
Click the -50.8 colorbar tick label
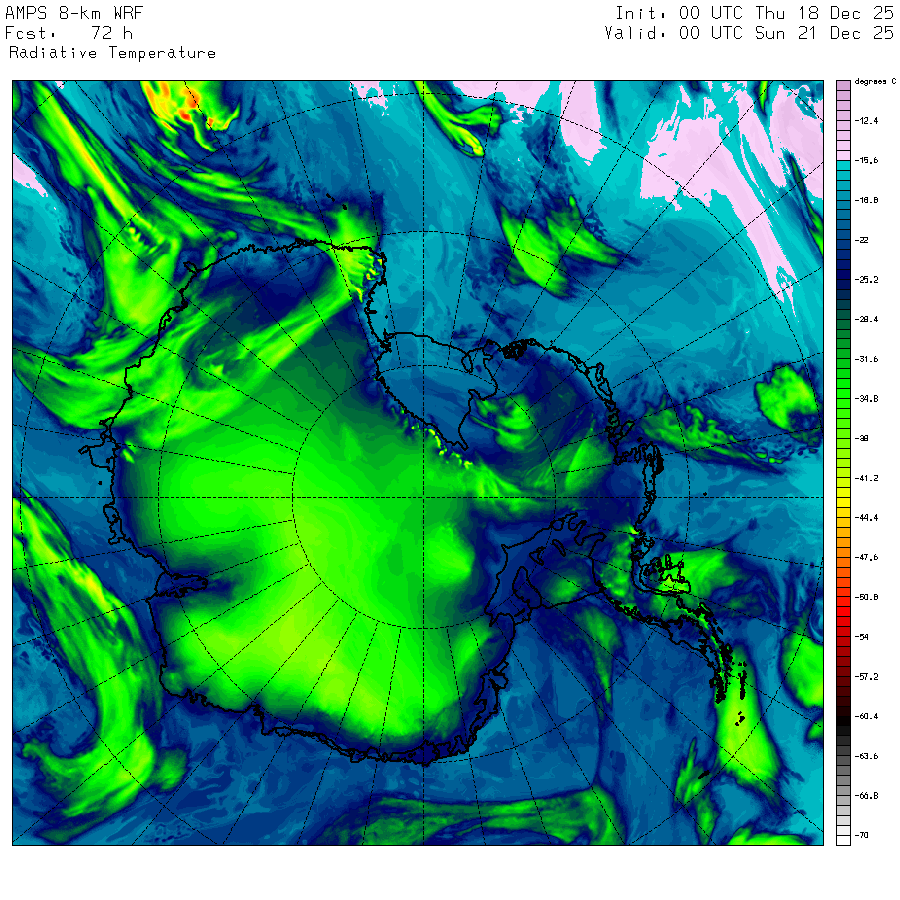tap(866, 597)
